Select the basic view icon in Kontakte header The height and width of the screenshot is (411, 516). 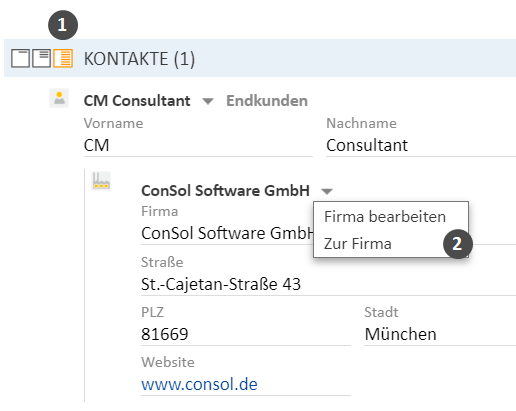click(x=42, y=58)
